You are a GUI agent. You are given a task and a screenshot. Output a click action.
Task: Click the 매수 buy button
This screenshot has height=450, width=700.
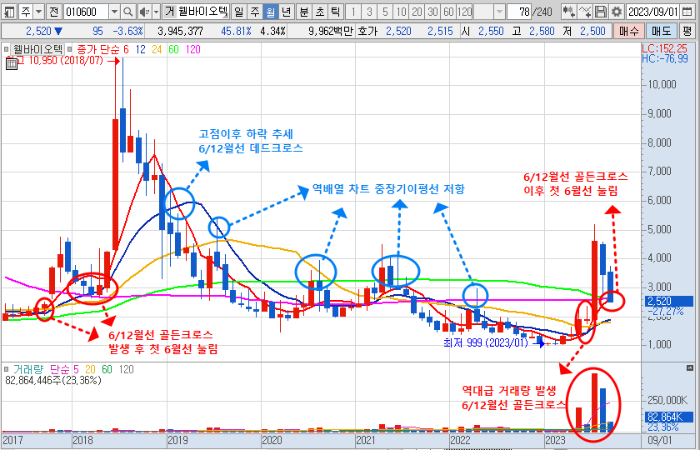tap(629, 31)
